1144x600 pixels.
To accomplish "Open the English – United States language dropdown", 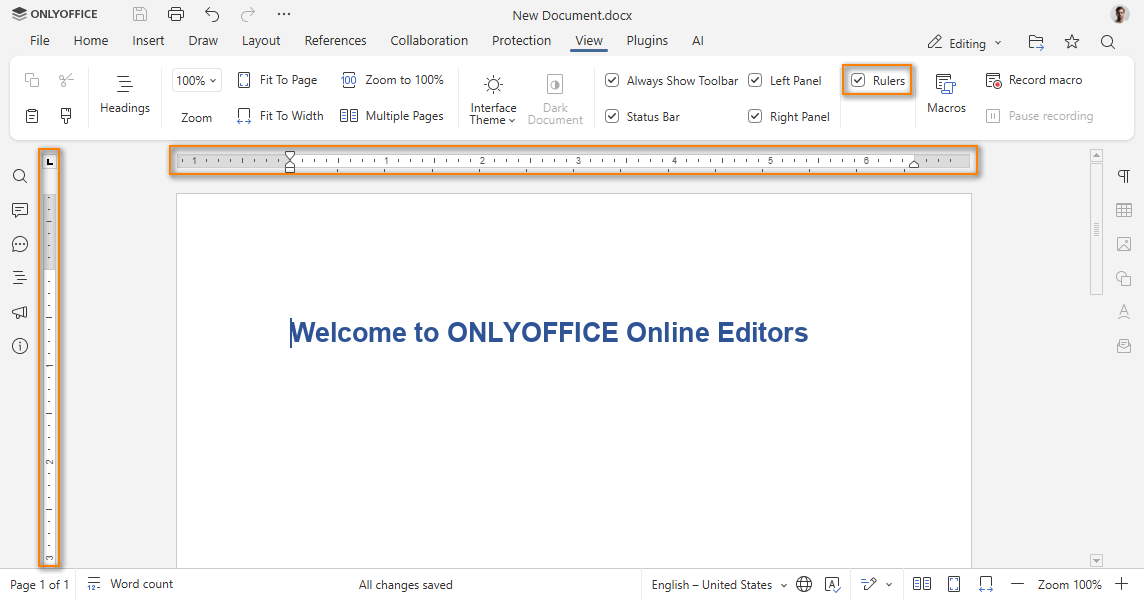I will point(719,585).
